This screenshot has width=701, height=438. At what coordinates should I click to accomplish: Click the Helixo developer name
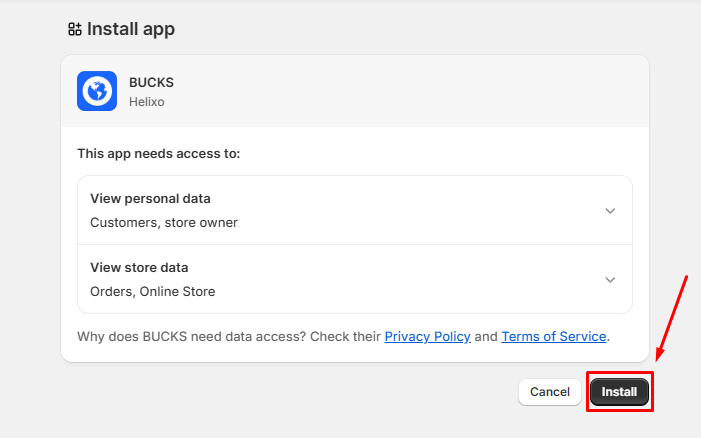click(x=148, y=101)
